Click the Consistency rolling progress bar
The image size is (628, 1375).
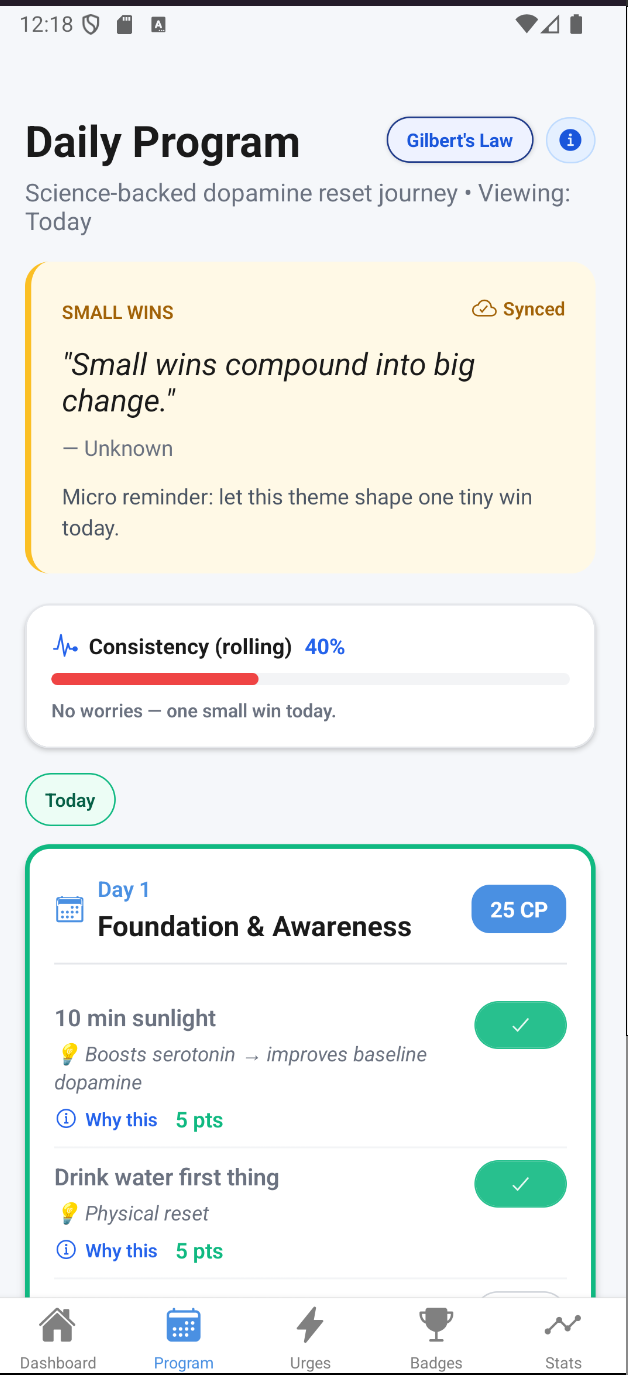310,679
